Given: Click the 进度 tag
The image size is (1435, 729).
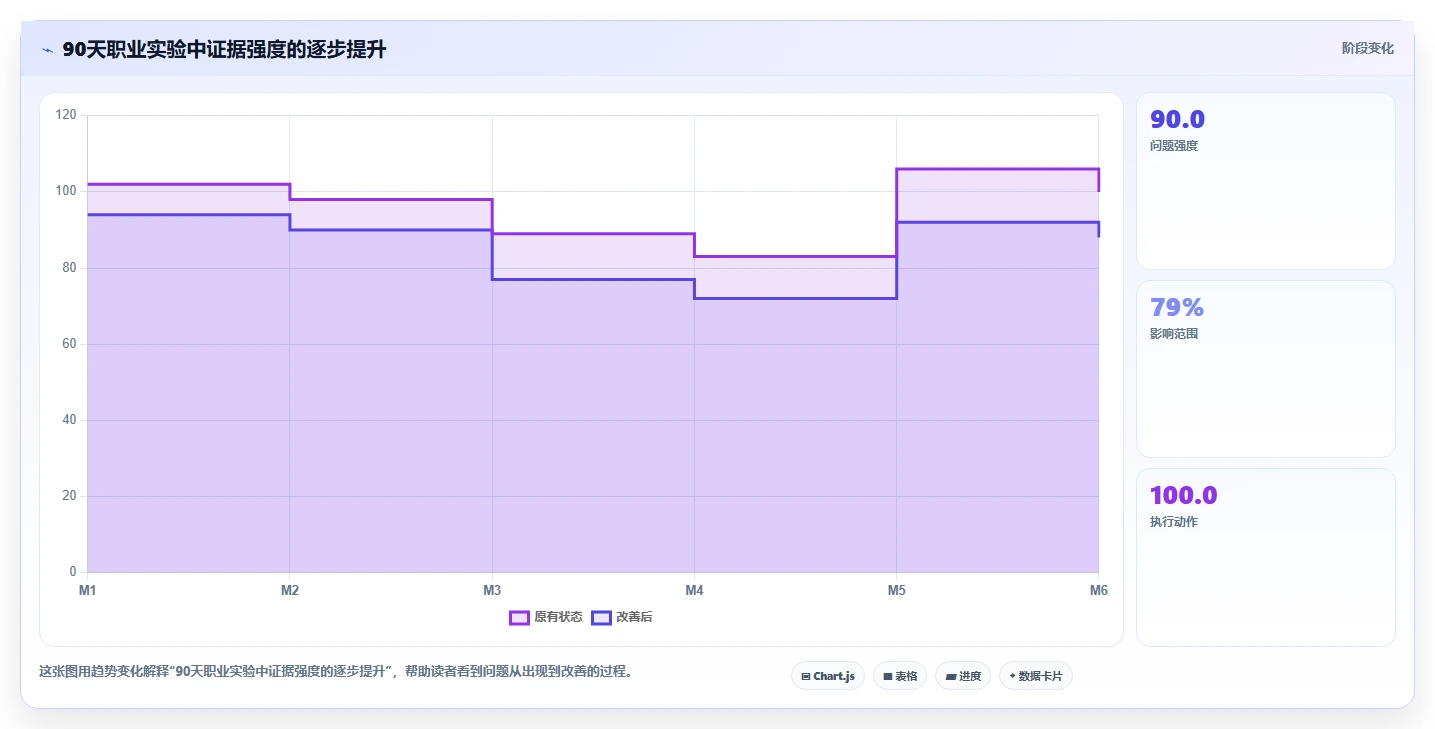Looking at the screenshot, I should 963,676.
